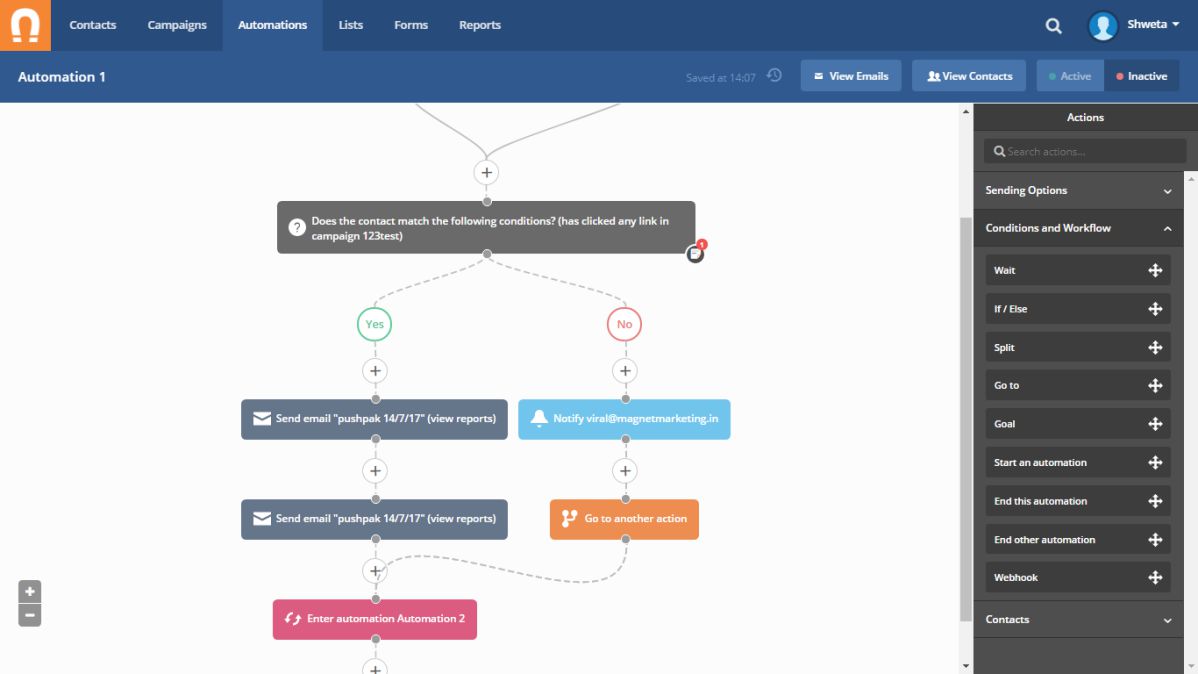Collapse Conditions and Workflow section
Image resolution: width=1198 pixels, height=674 pixels.
(1077, 228)
